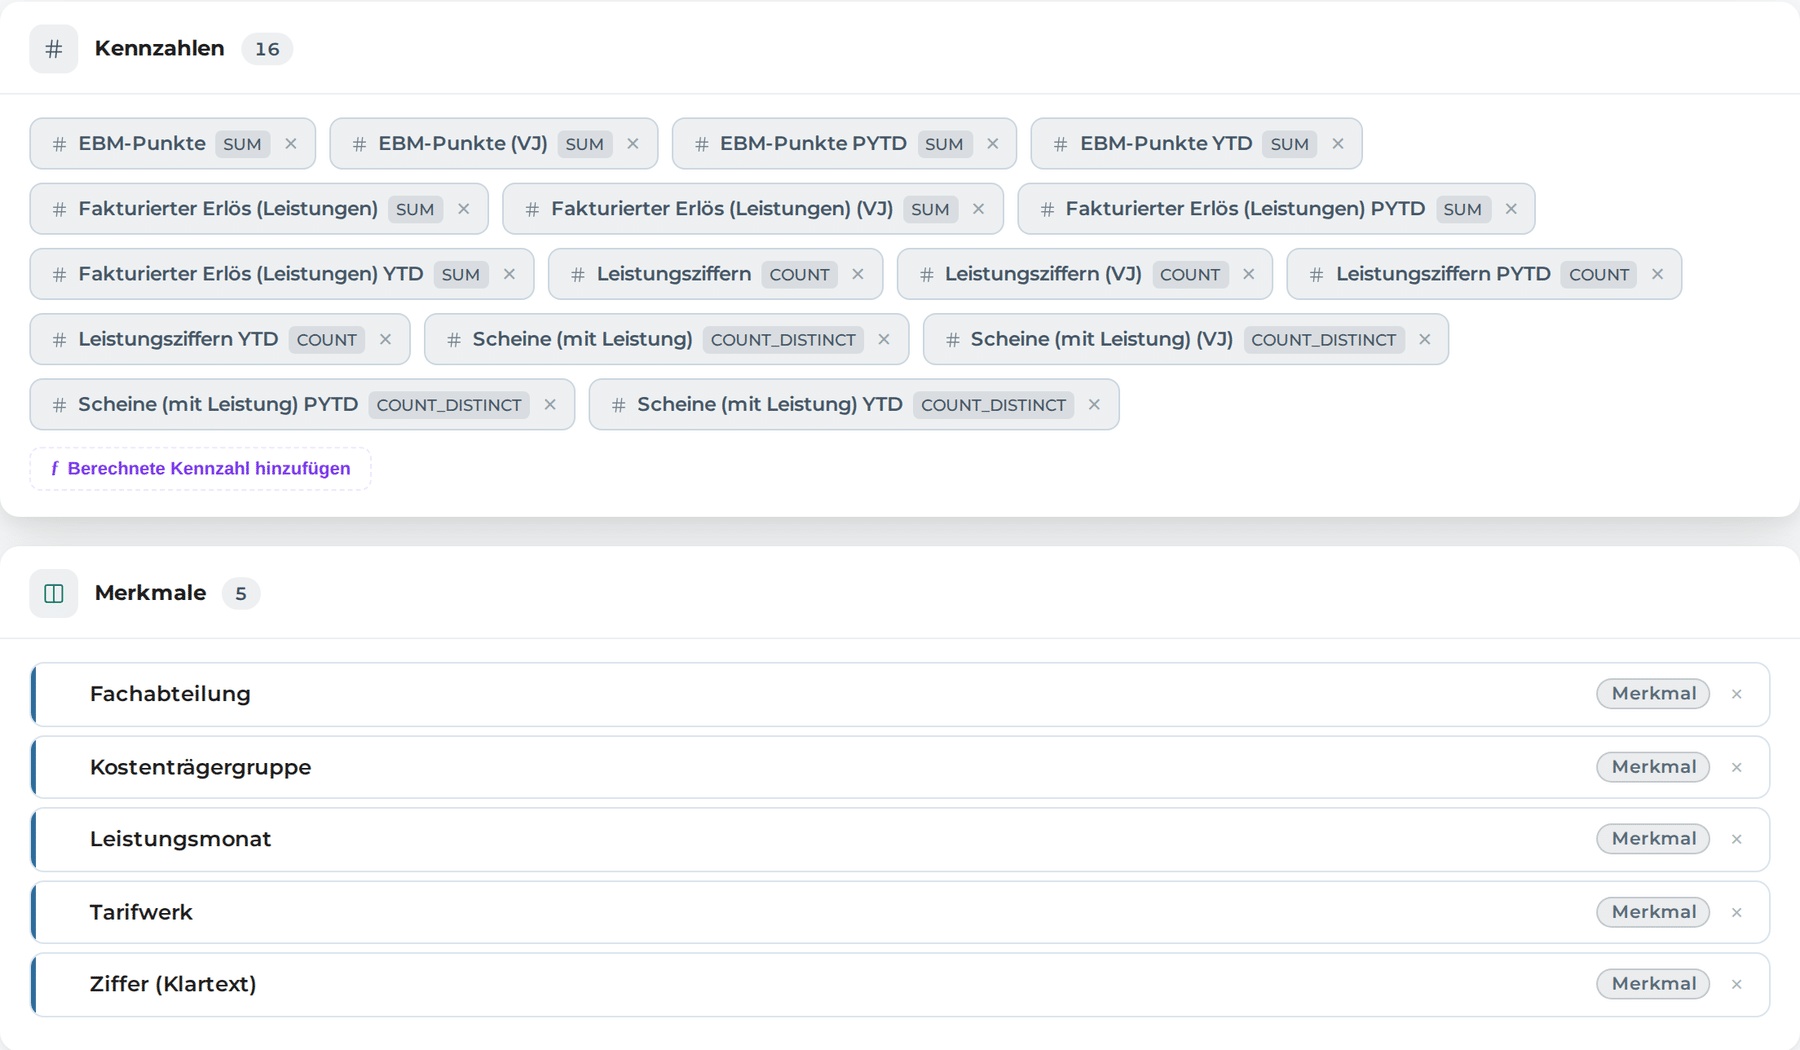Click the Kennzahlen count badge 16
Viewport: 1800px width, 1050px height.
coord(267,49)
